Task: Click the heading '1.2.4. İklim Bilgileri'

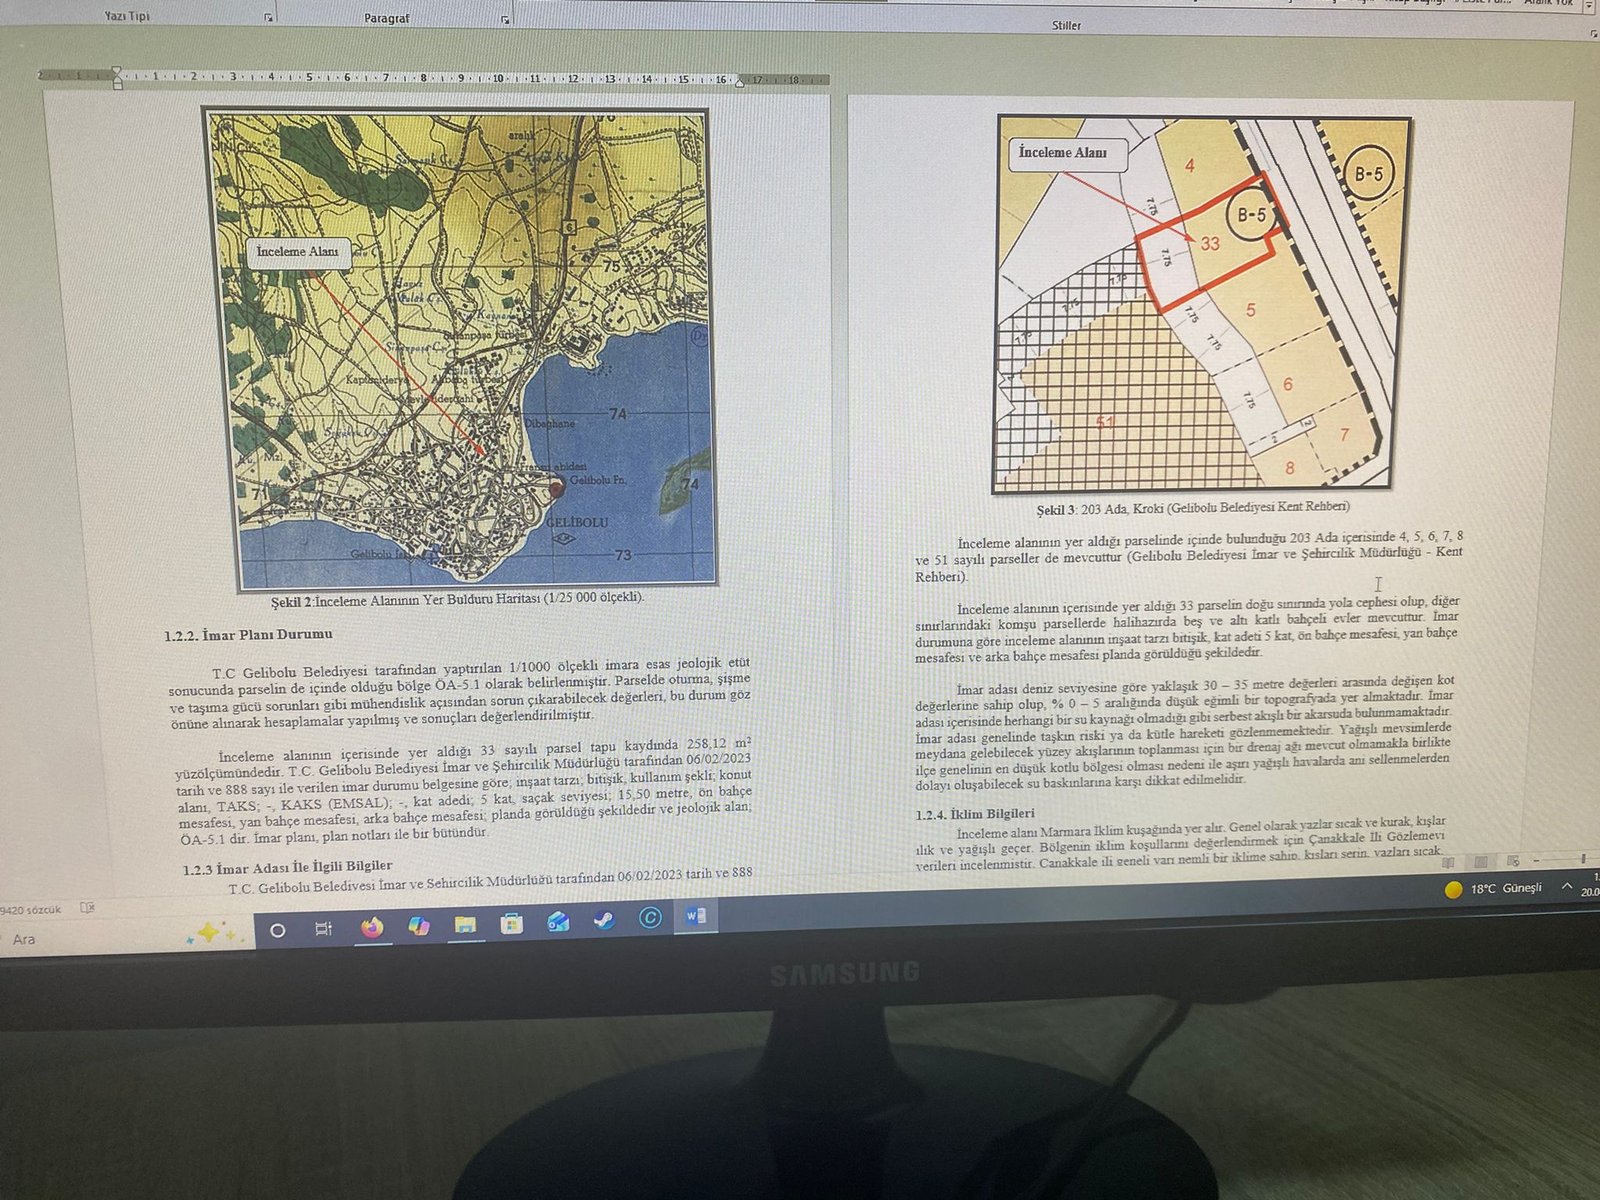Action: pos(975,814)
